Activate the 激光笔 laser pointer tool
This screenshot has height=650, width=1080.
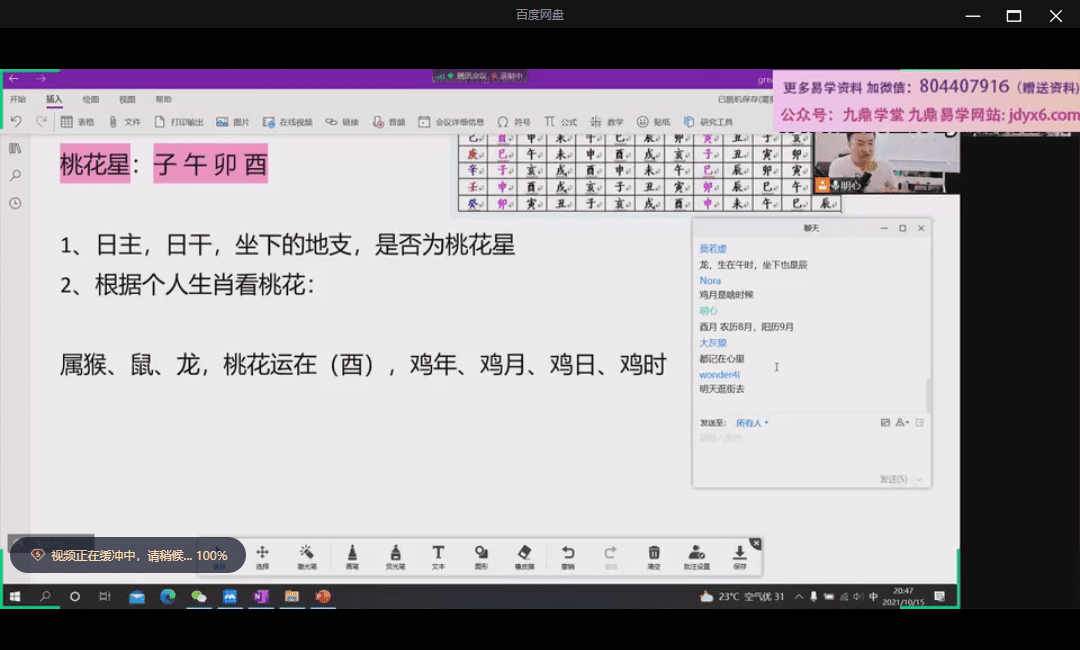point(307,556)
